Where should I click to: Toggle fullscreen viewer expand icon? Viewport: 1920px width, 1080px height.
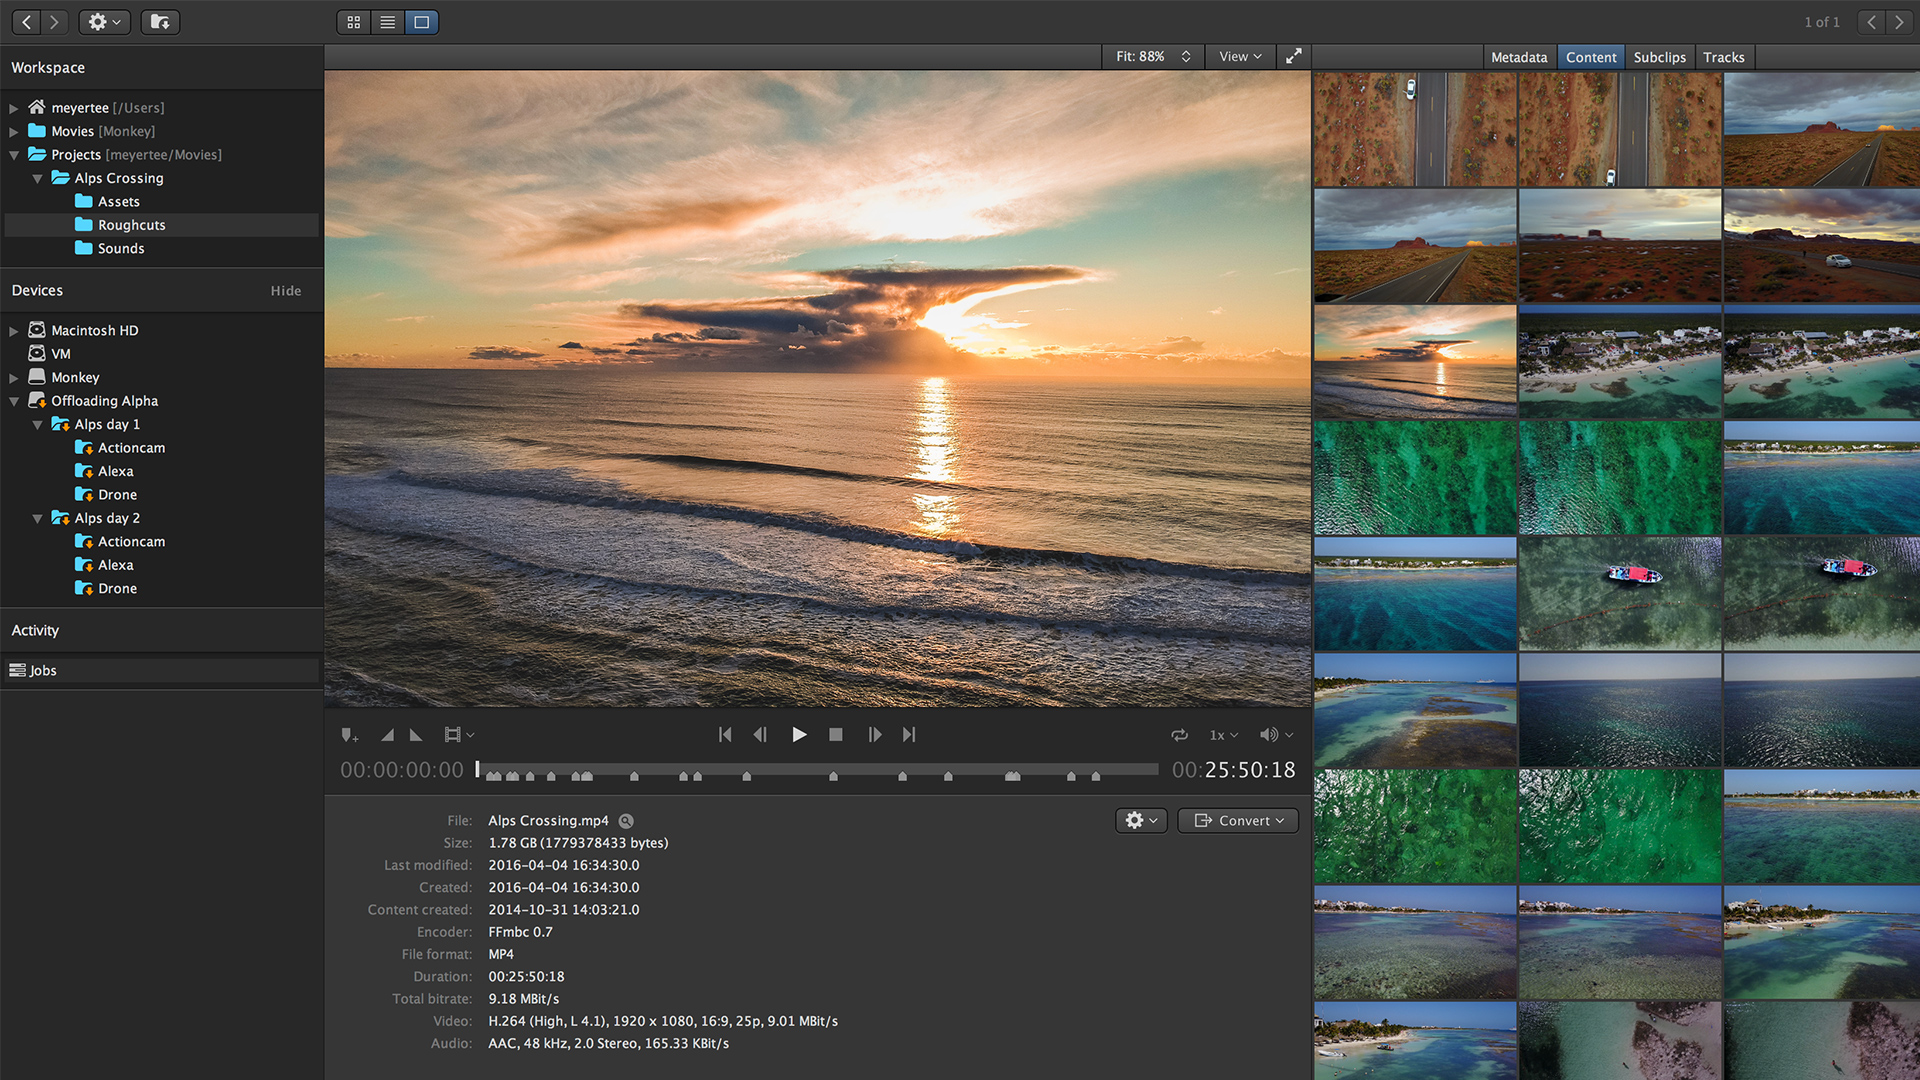1293,57
